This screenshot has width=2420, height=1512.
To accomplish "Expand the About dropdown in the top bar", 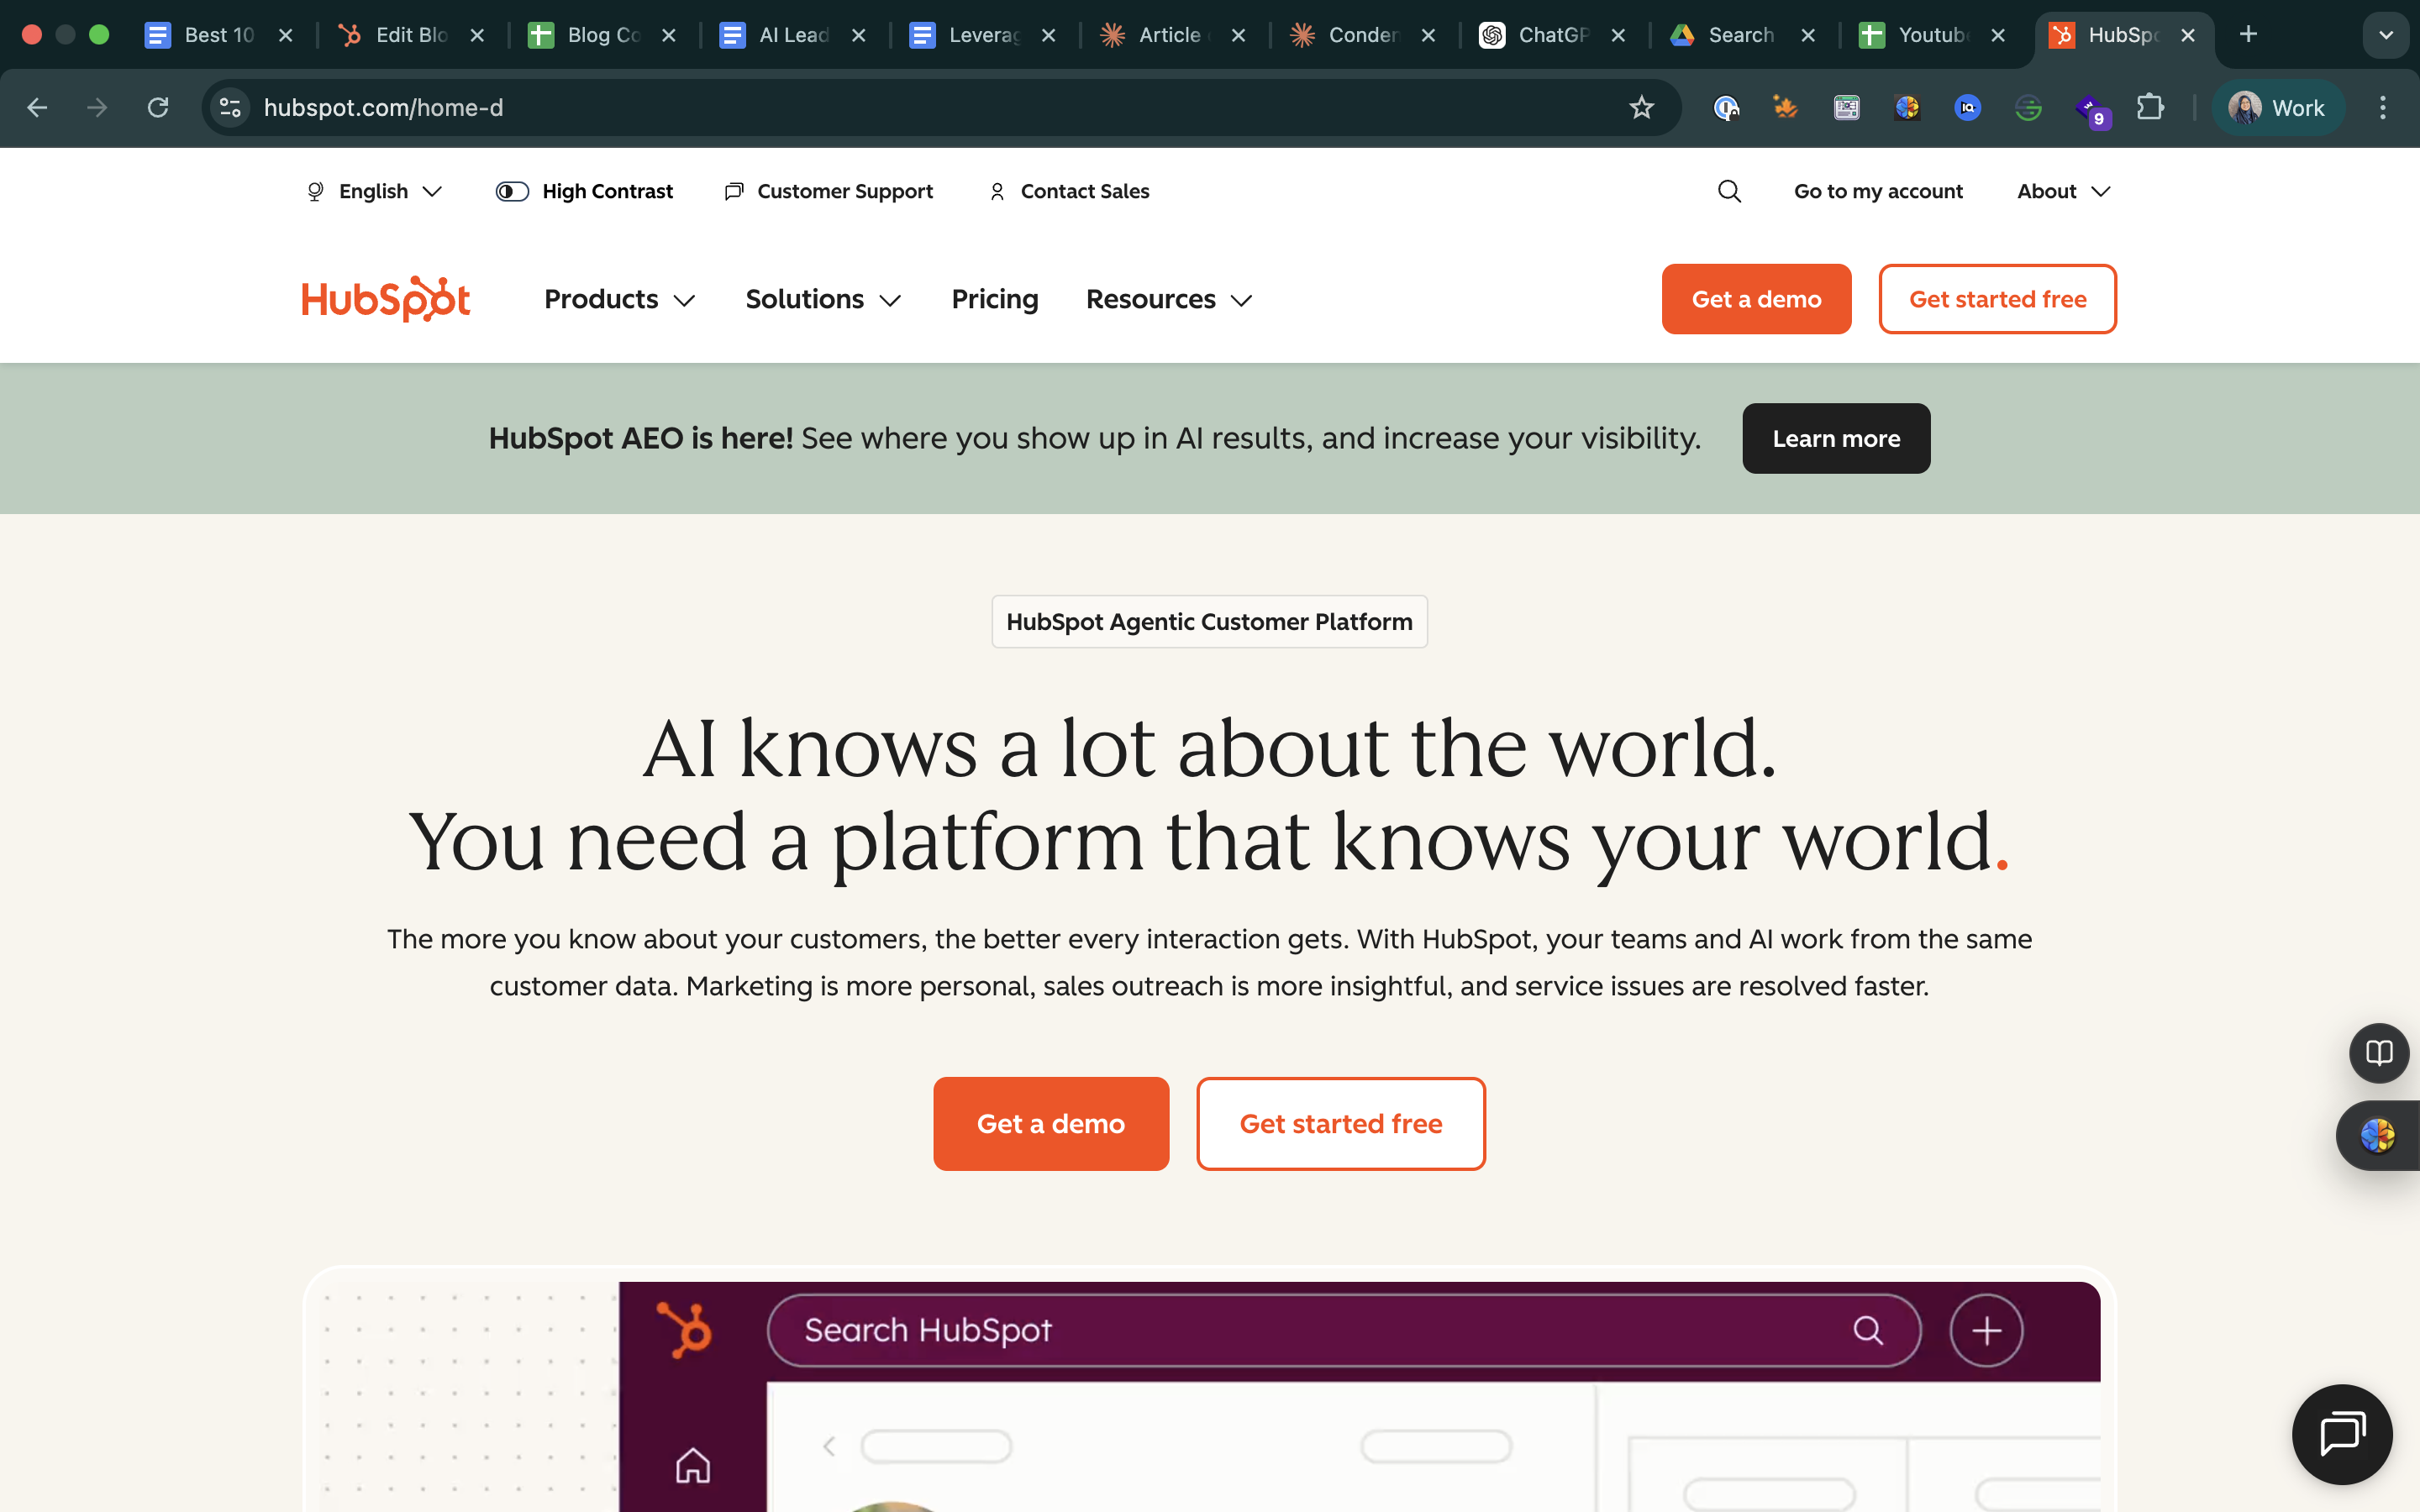I will tap(2060, 191).
